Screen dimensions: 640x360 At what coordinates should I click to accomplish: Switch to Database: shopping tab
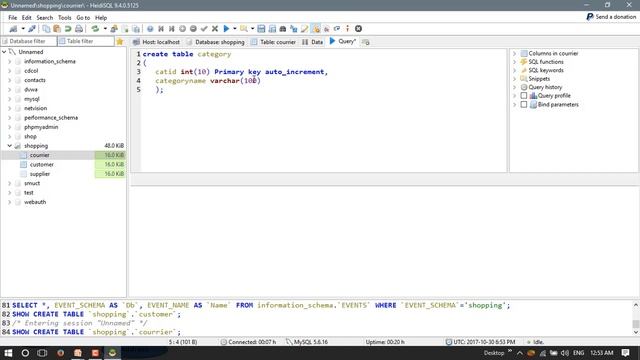[215, 42]
